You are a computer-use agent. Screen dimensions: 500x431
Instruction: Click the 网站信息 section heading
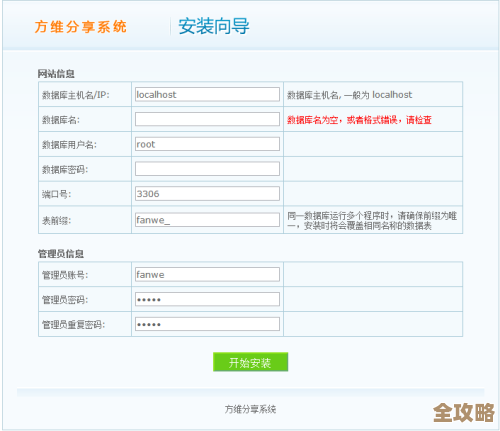click(x=56, y=74)
